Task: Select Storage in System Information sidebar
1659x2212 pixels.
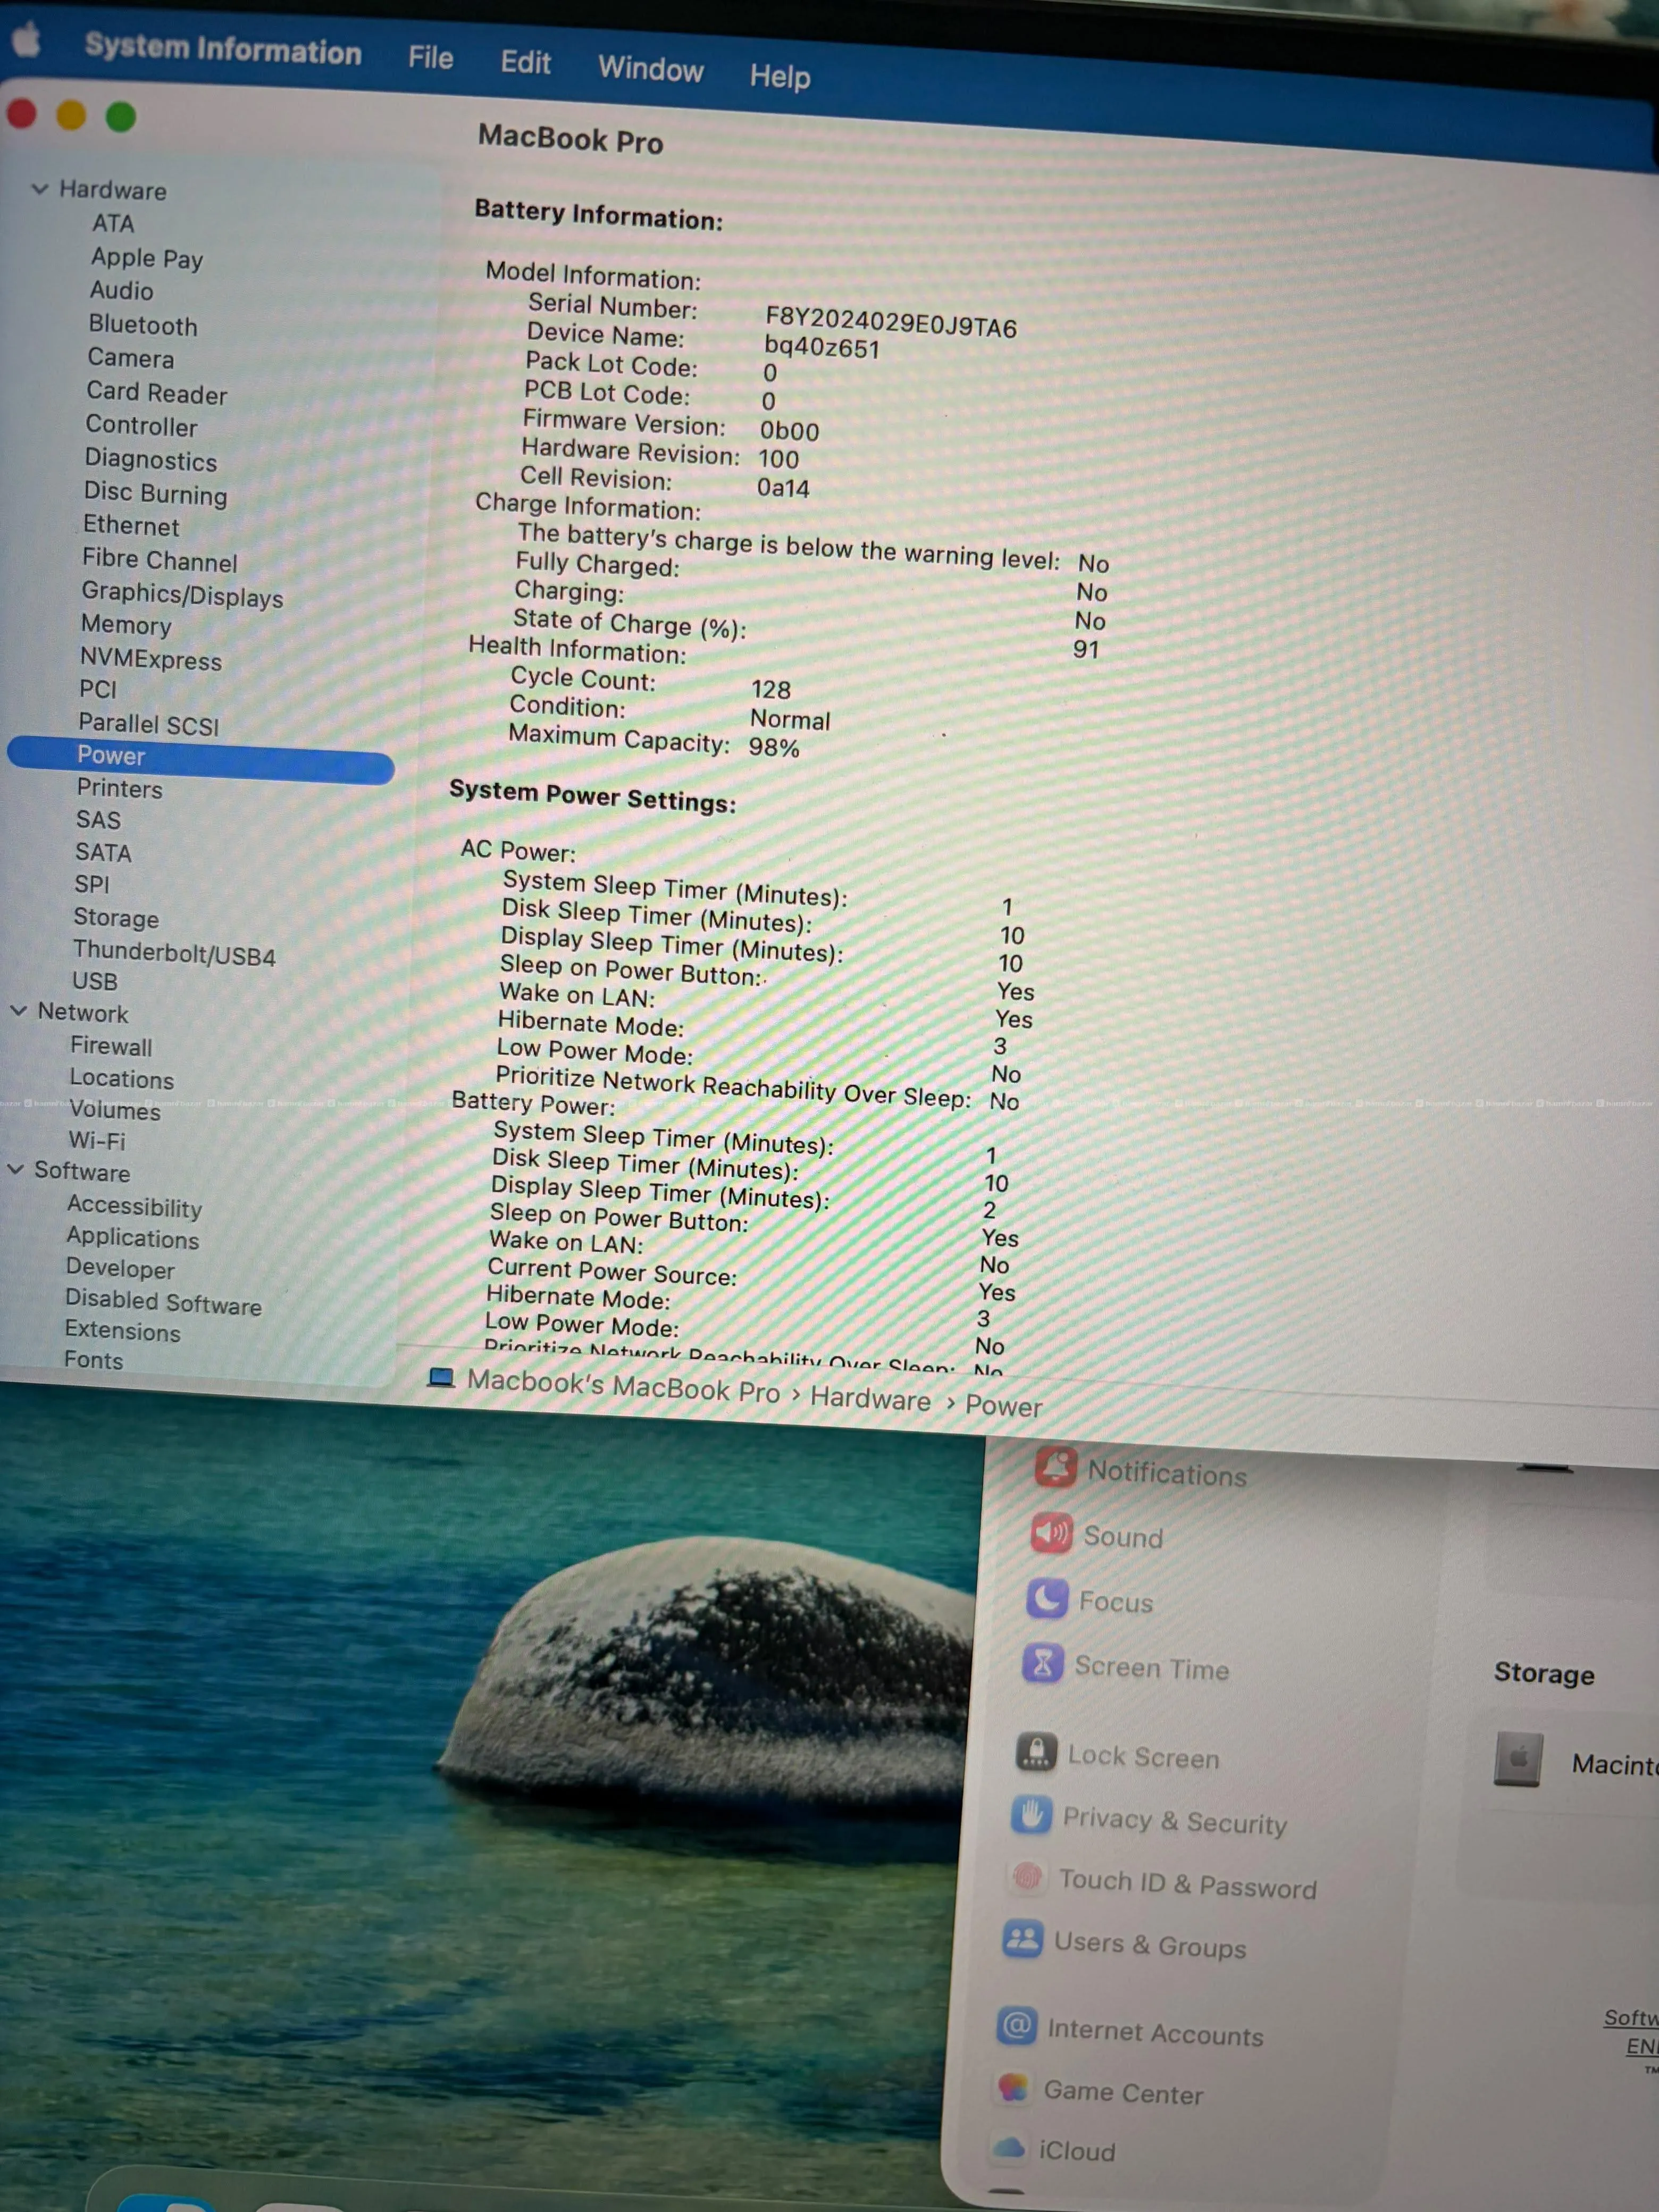Action: 116,918
